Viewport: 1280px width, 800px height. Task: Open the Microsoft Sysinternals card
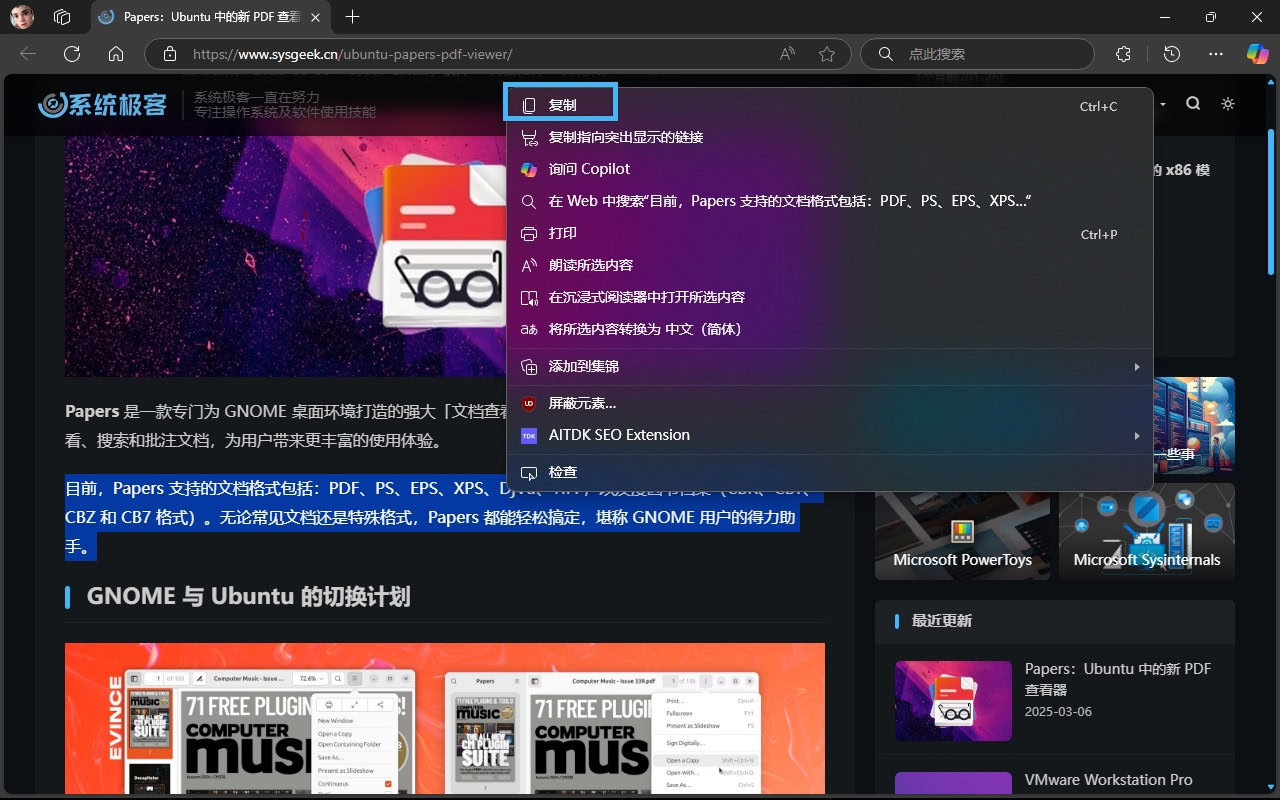pos(1147,532)
